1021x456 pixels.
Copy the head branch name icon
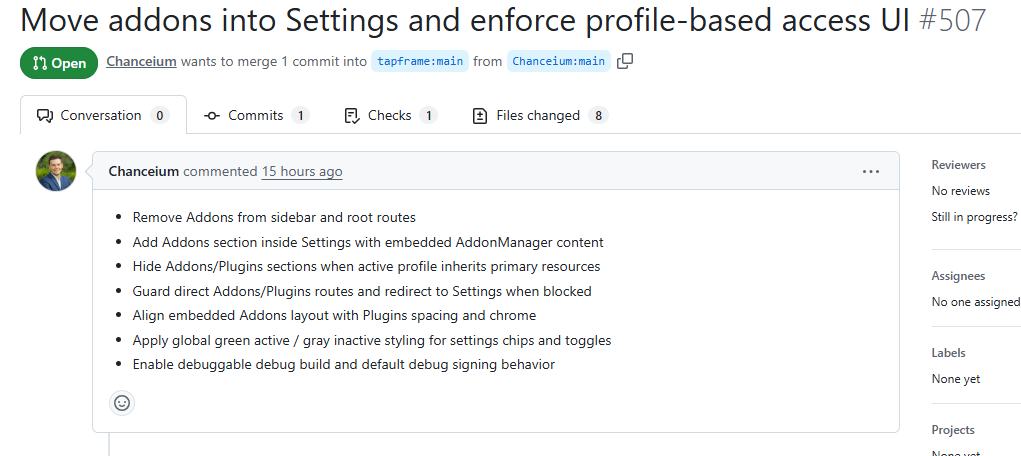coord(625,61)
